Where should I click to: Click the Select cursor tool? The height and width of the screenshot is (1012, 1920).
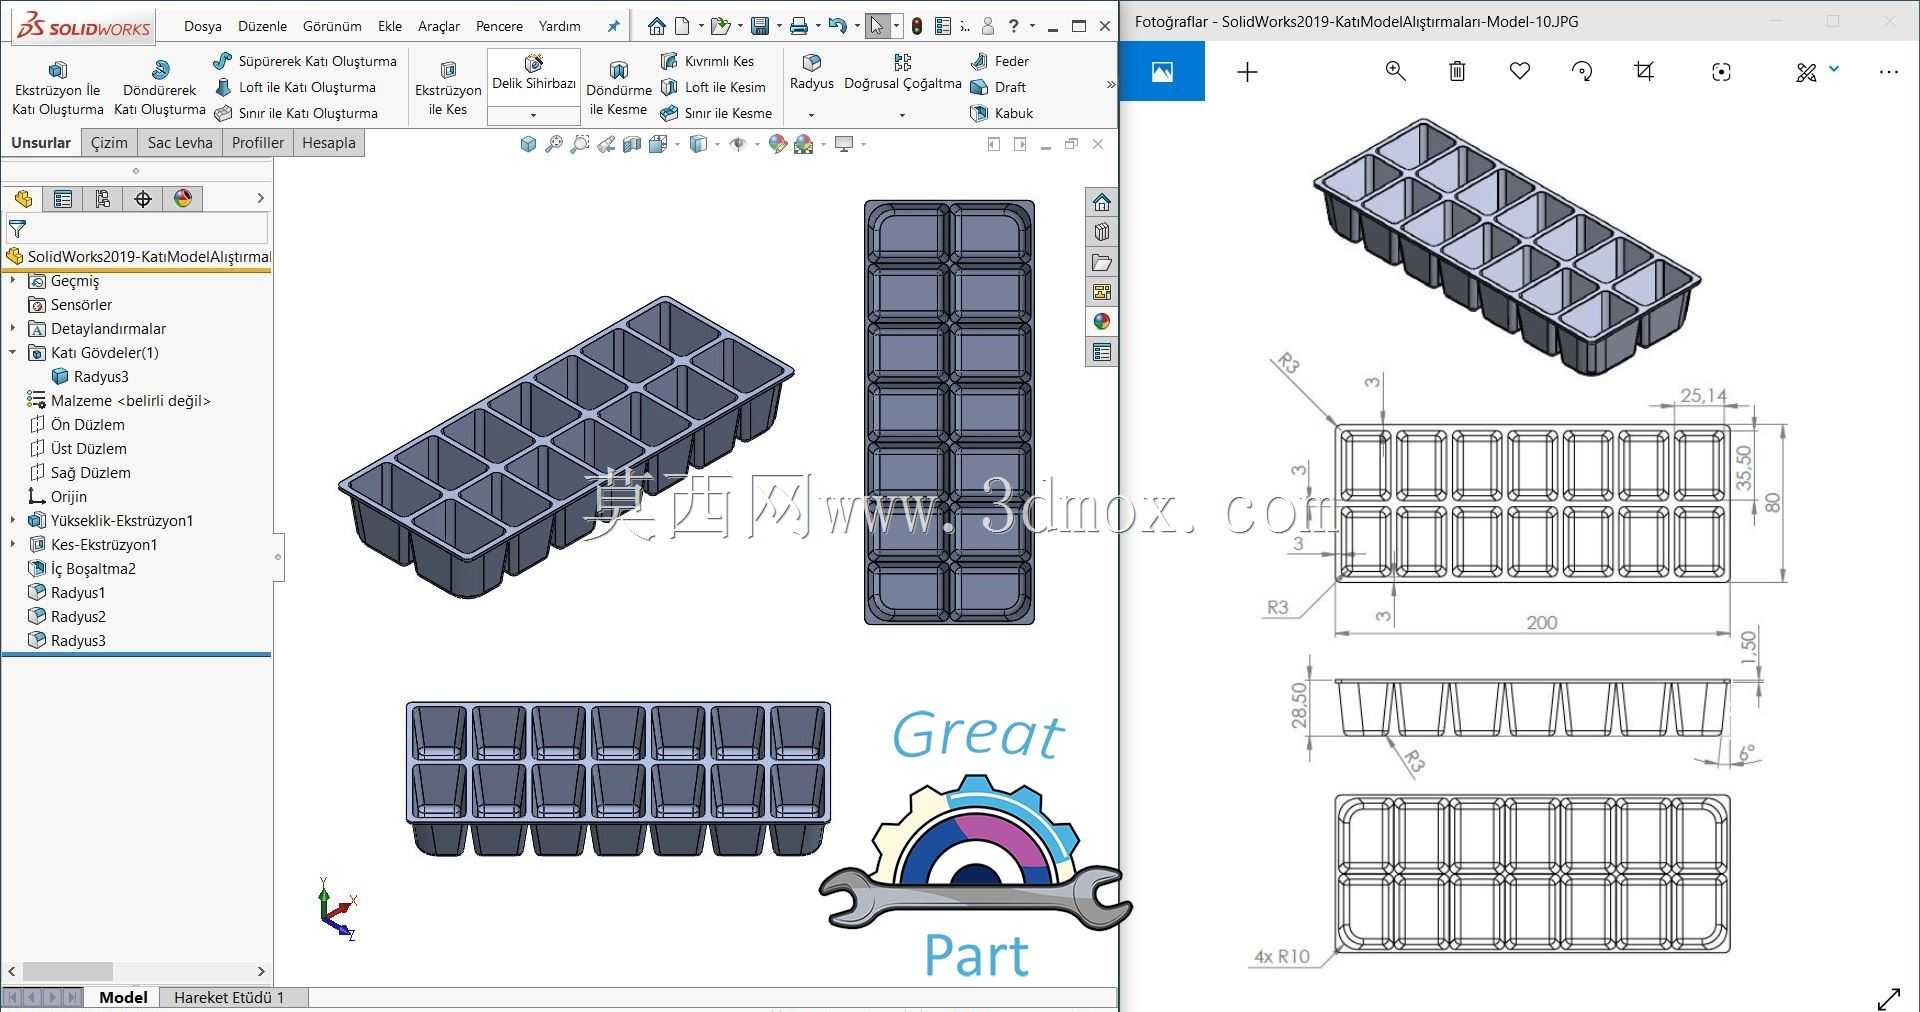pos(877,26)
